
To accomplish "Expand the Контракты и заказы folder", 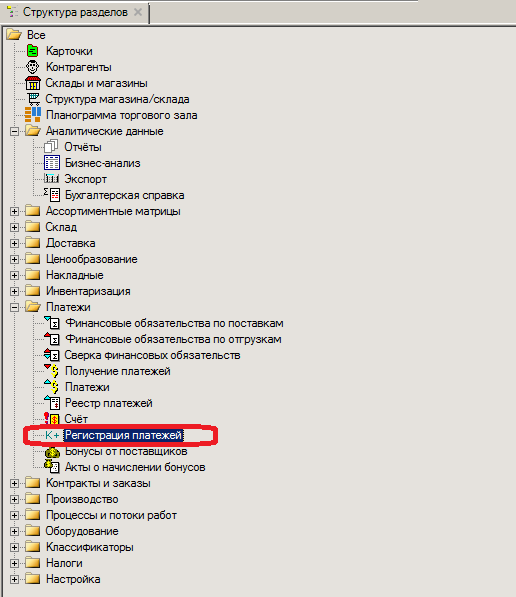I will (x=14, y=483).
